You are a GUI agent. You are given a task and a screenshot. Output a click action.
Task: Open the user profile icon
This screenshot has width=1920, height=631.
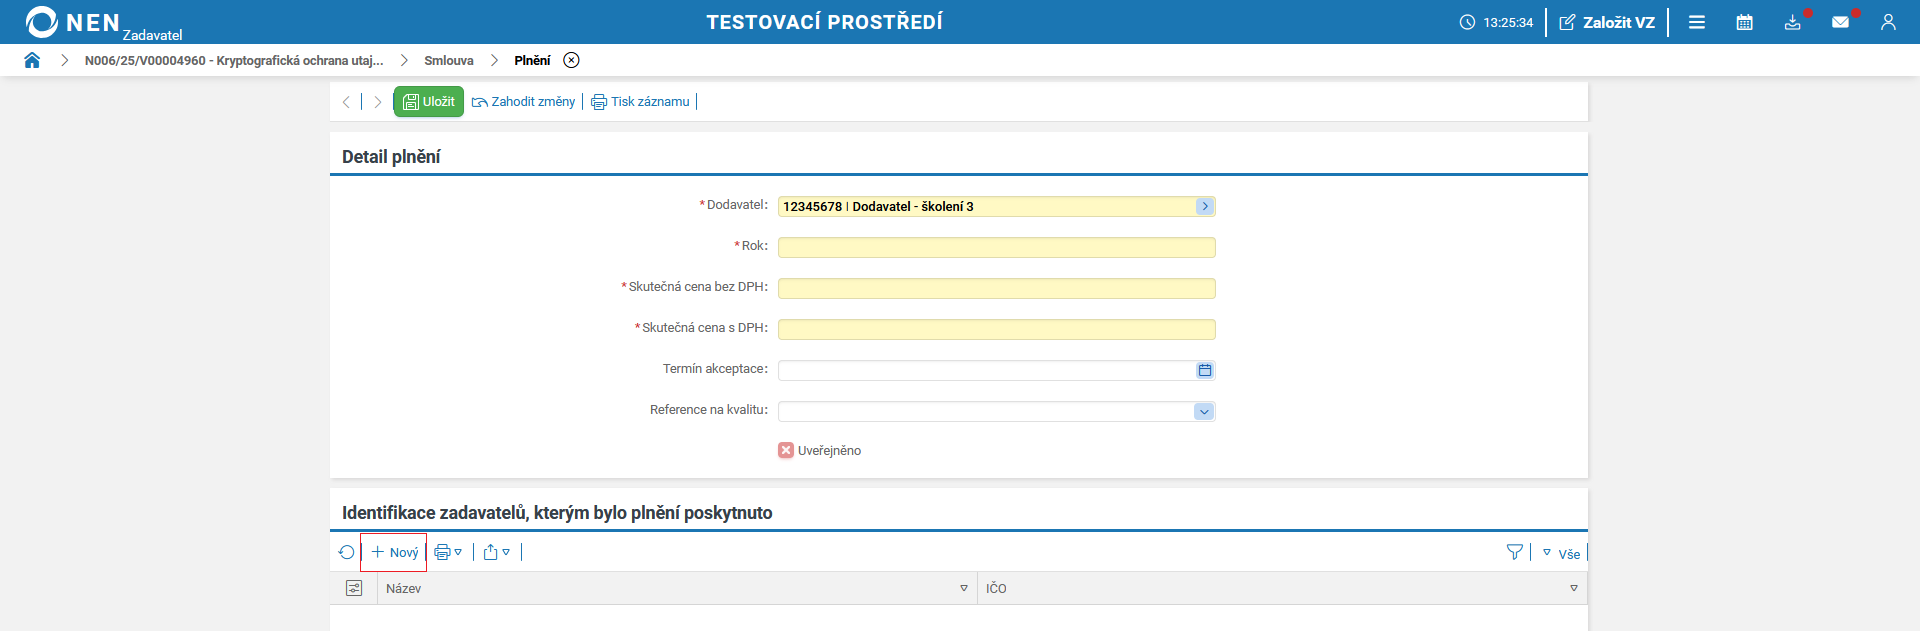tap(1888, 22)
